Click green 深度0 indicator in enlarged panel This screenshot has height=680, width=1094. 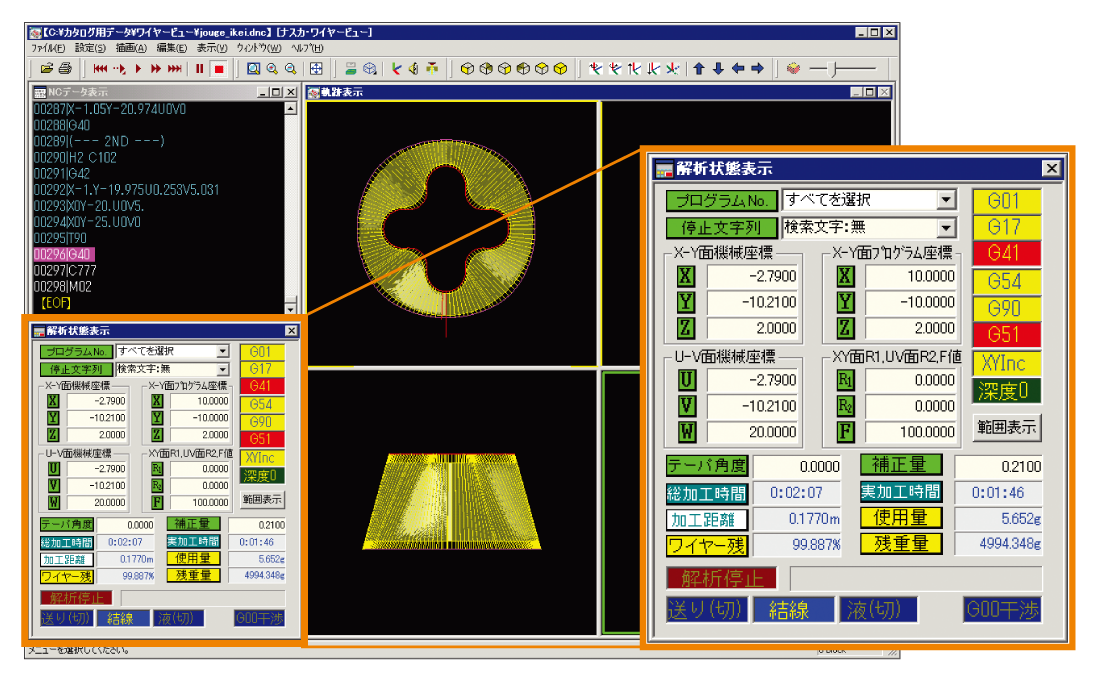1006,391
